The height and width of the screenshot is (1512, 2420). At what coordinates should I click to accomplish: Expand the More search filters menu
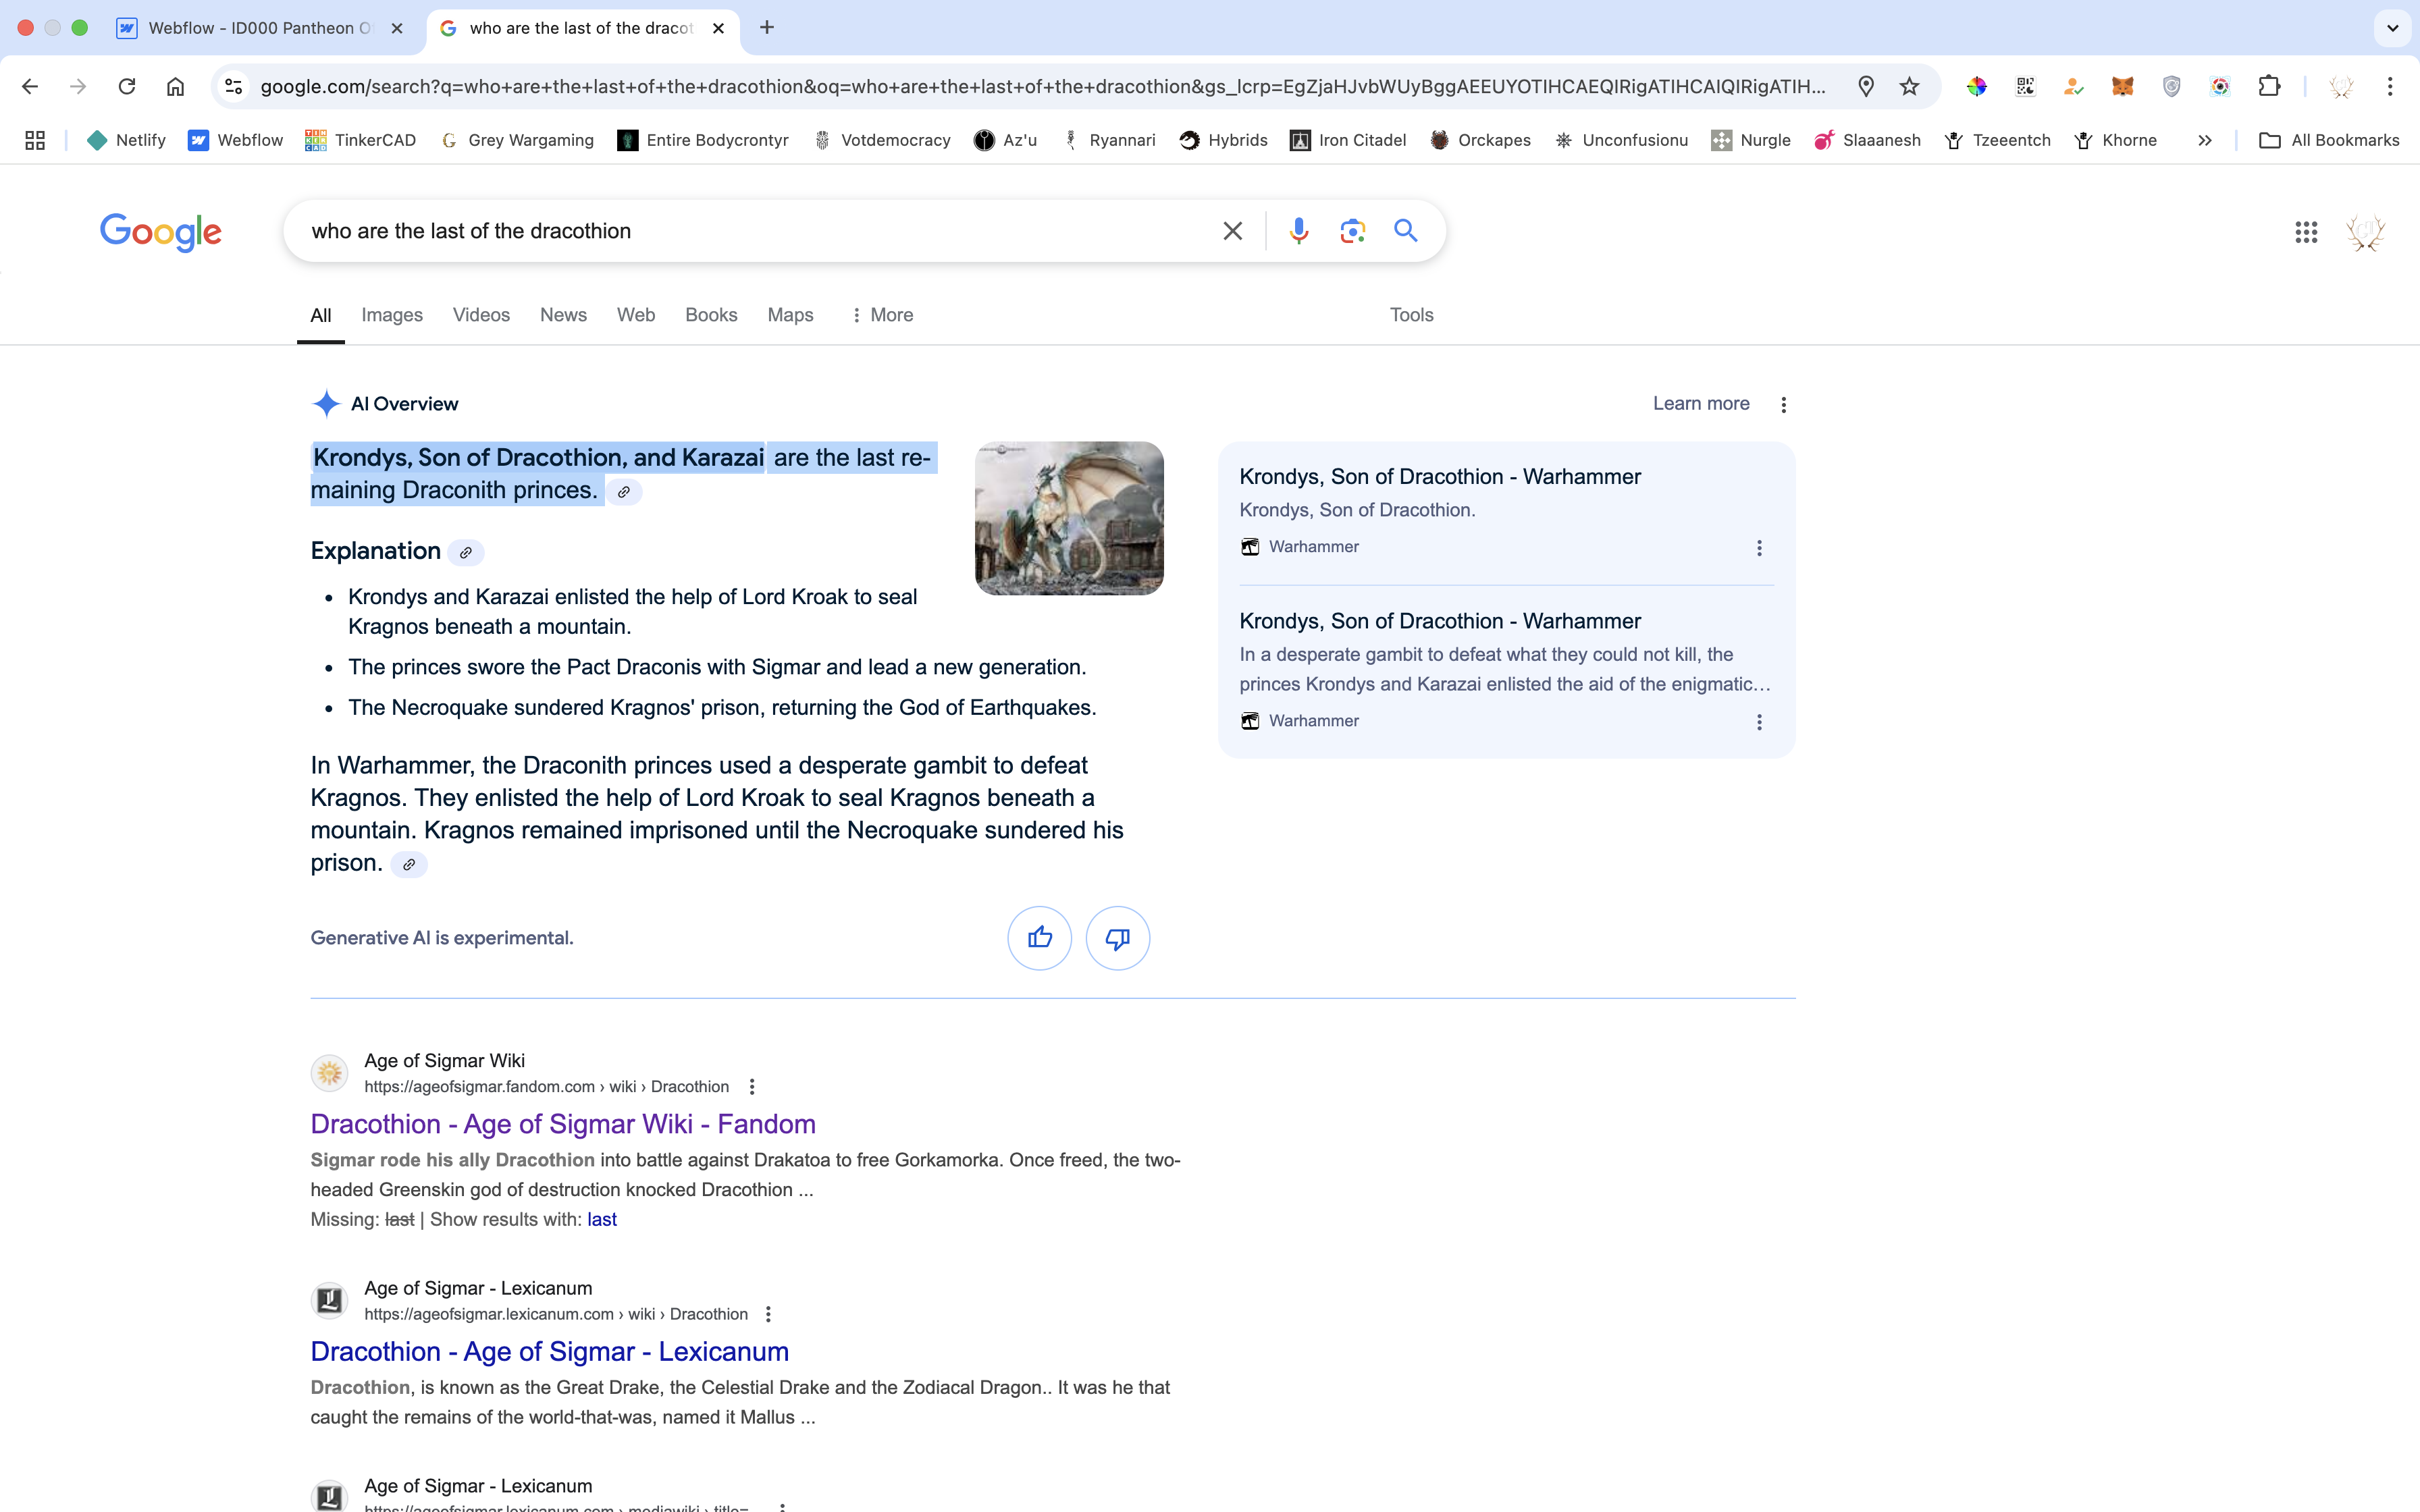(x=882, y=315)
